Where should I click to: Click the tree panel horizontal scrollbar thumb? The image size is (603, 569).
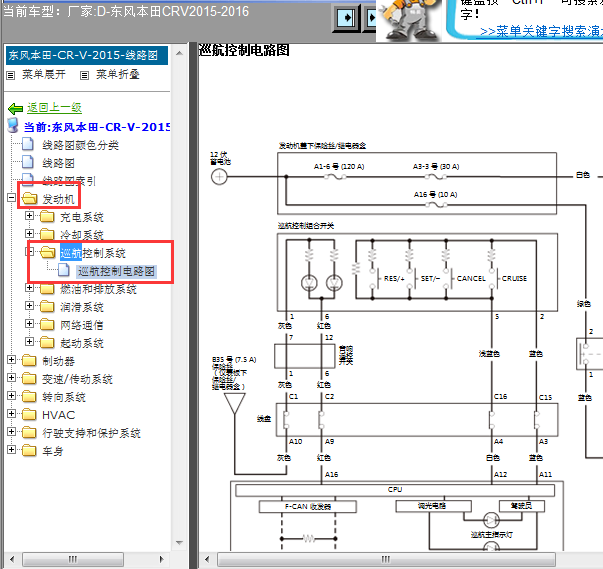click(73, 558)
